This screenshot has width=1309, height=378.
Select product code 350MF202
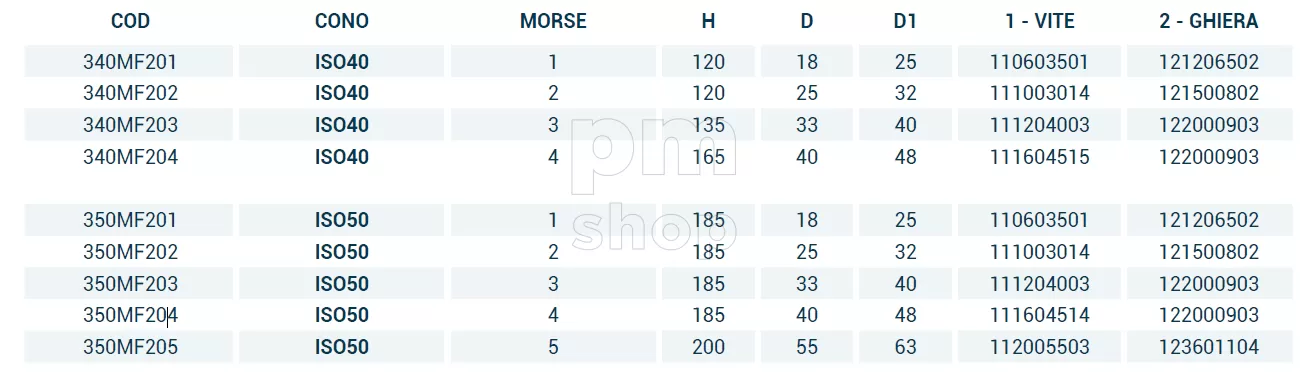pos(130,252)
